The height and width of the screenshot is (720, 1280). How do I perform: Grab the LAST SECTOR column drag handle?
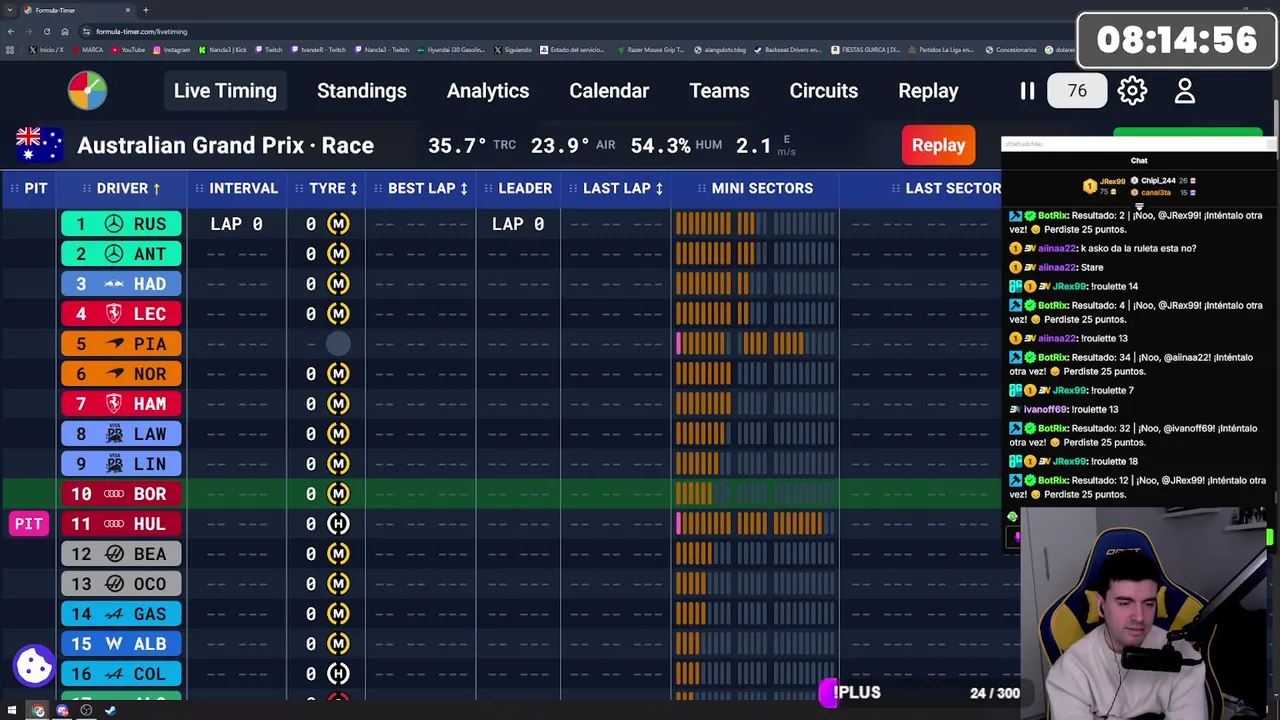895,188
